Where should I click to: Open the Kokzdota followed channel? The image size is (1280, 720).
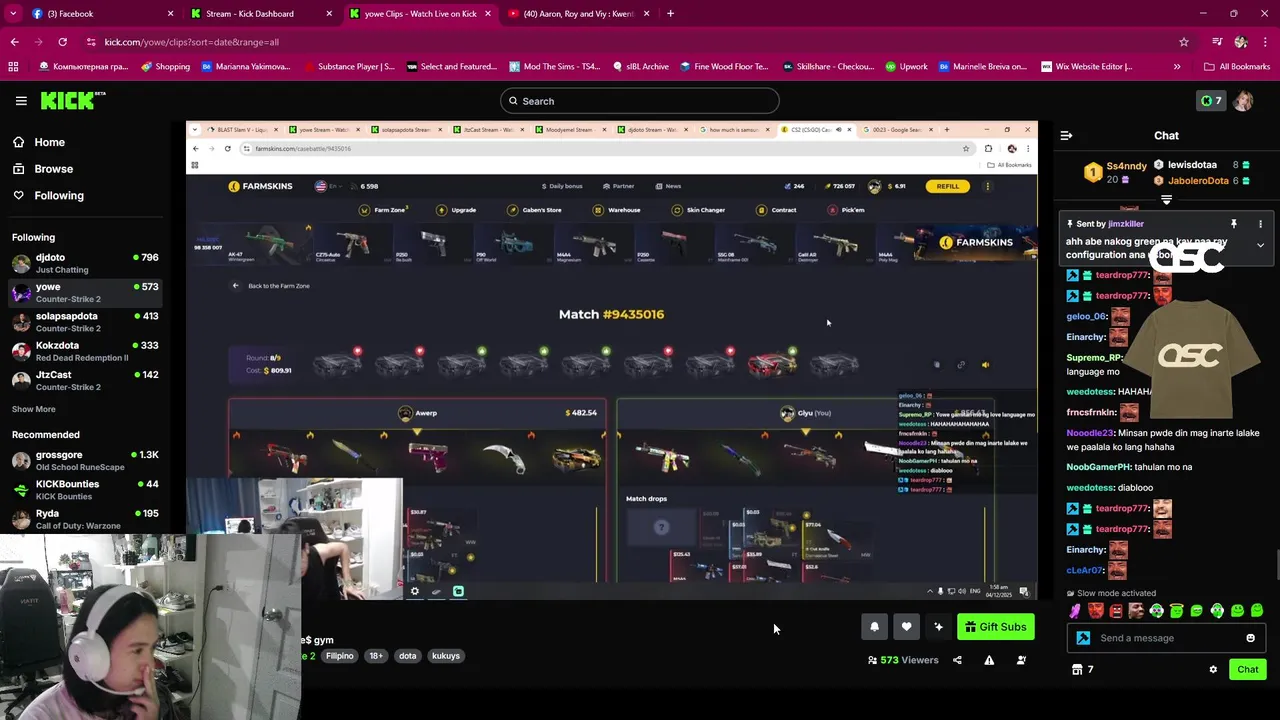click(x=85, y=351)
